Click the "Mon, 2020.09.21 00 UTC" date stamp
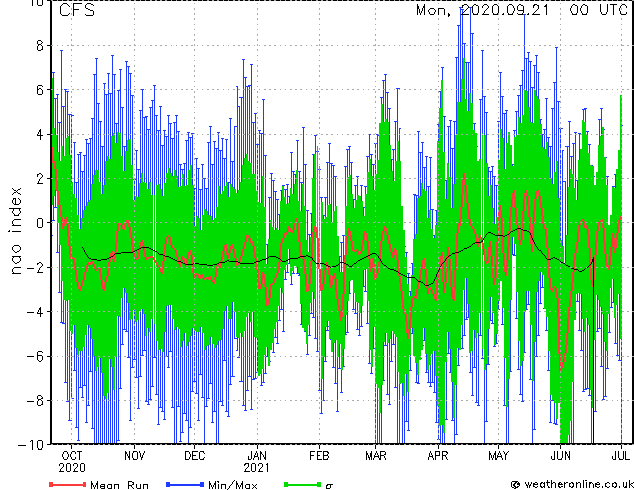This screenshot has width=634, height=490. click(x=522, y=10)
